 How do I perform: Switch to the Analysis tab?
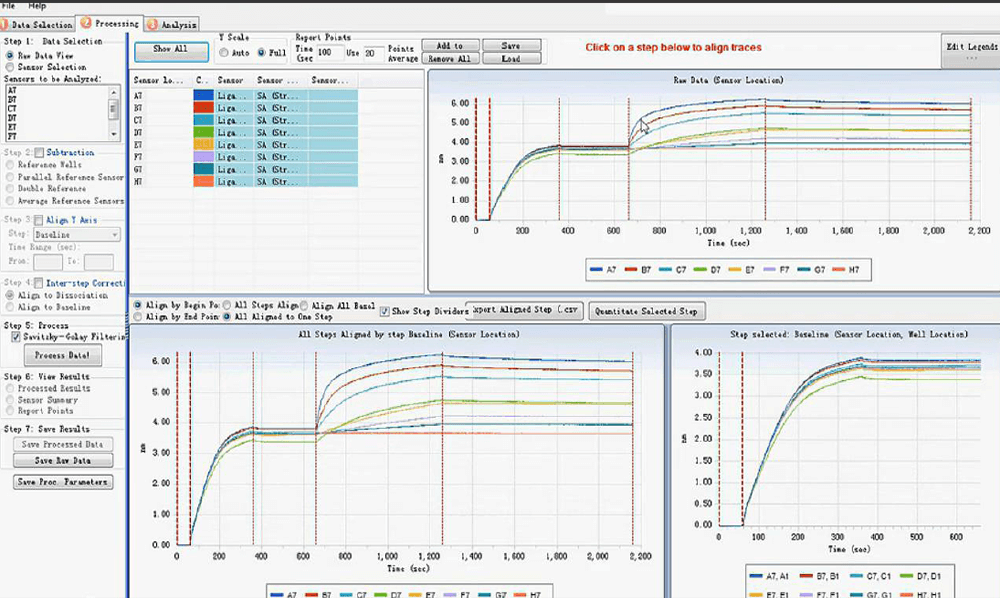(172, 25)
